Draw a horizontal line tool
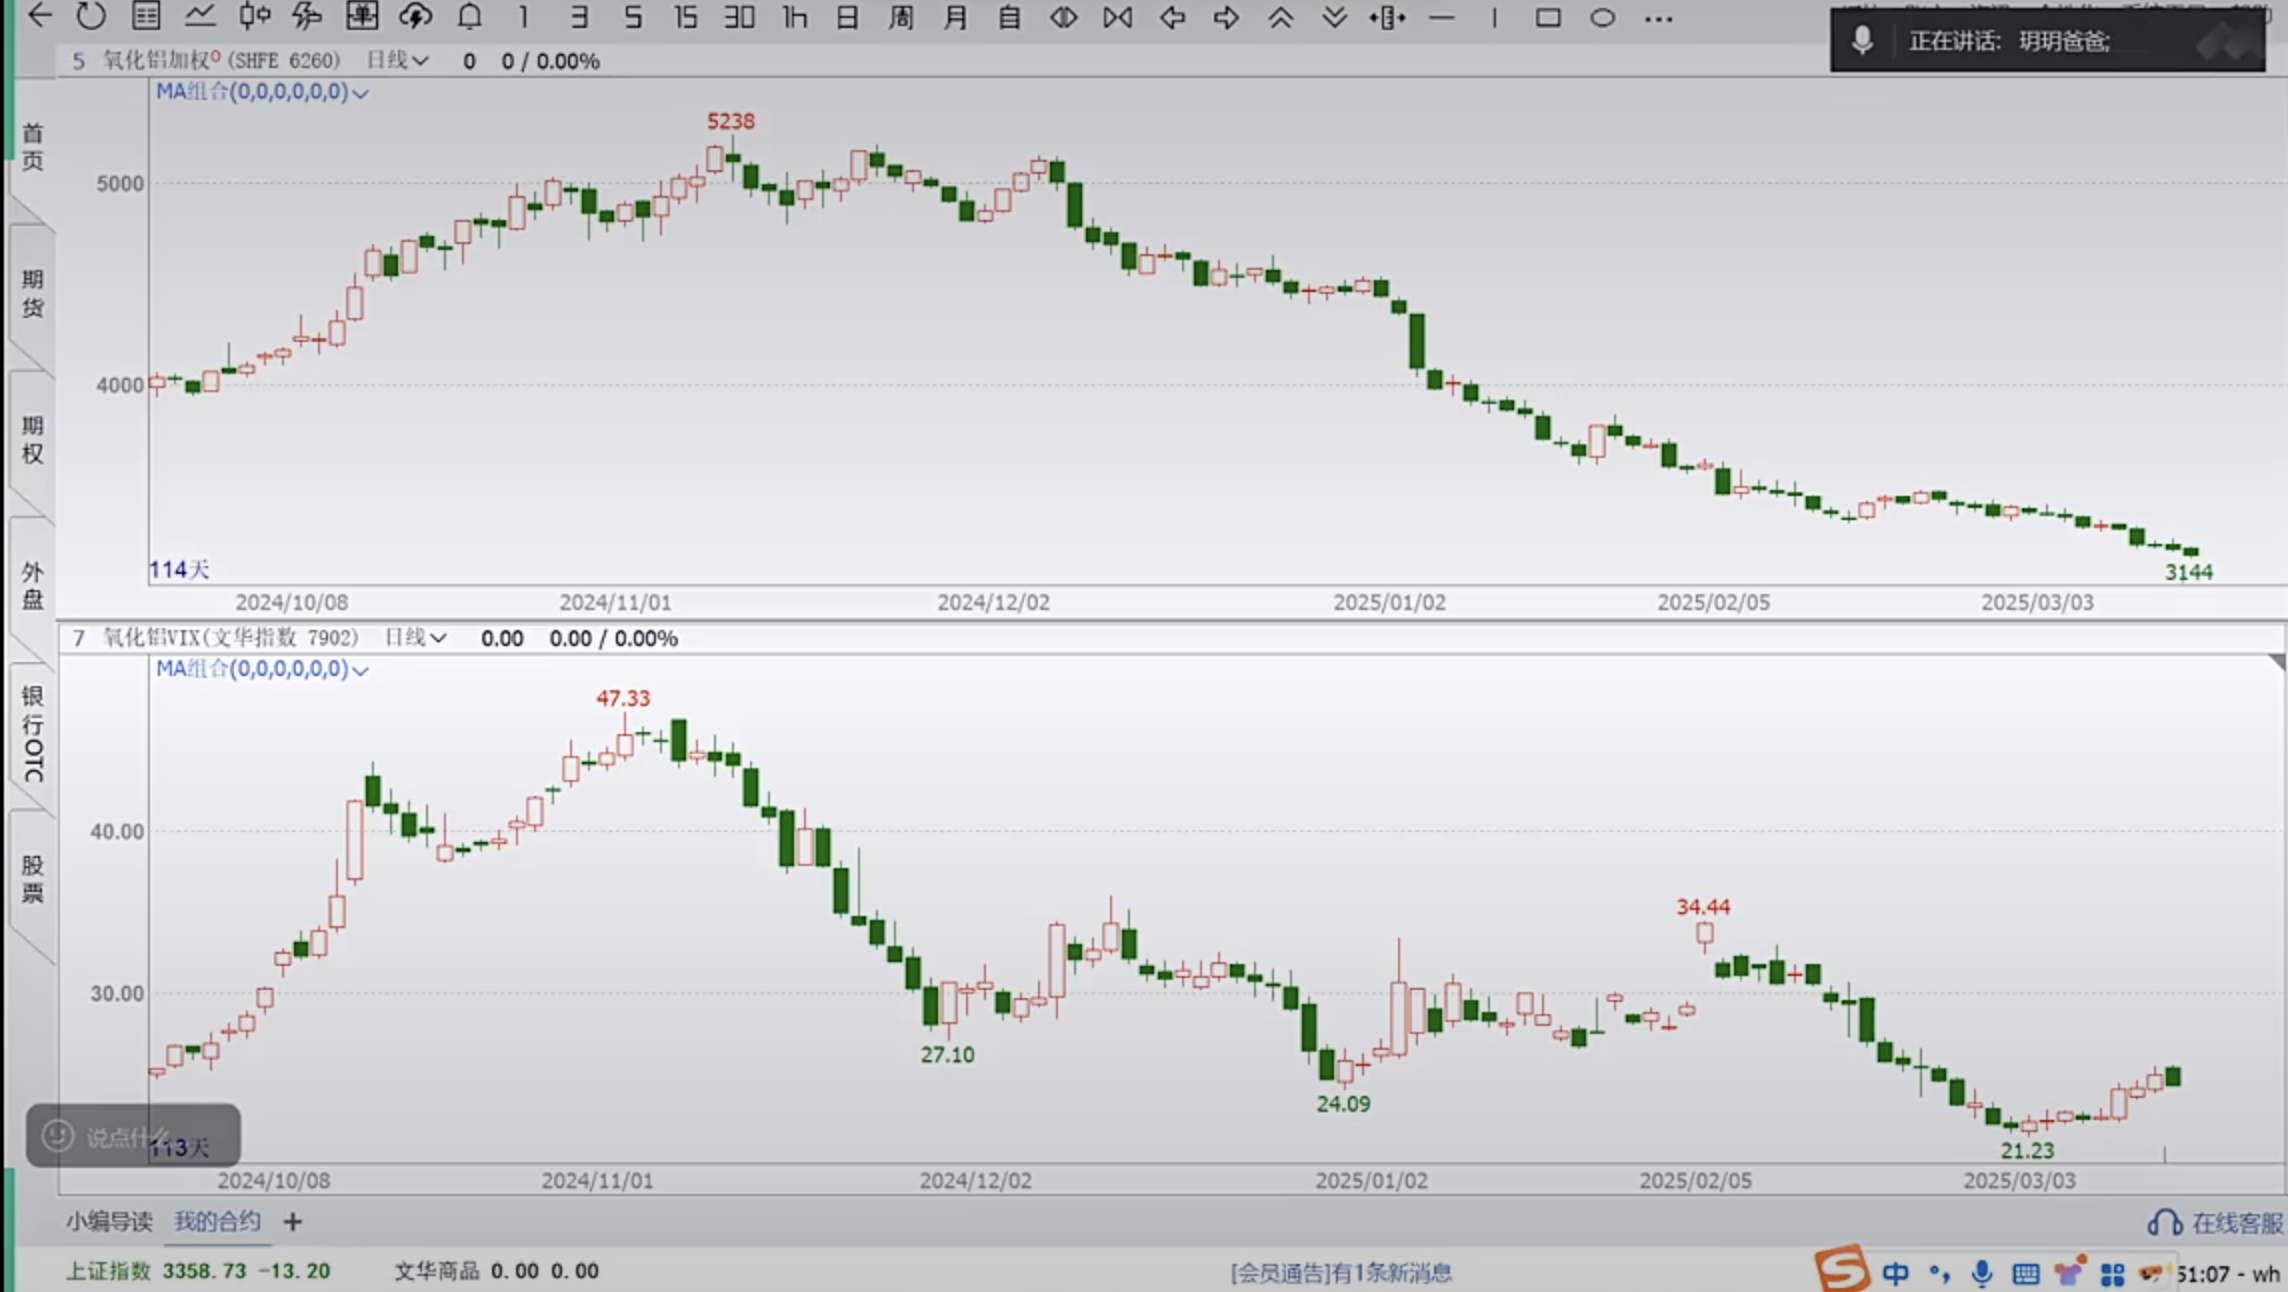Image resolution: width=2288 pixels, height=1292 pixels. tap(1441, 17)
